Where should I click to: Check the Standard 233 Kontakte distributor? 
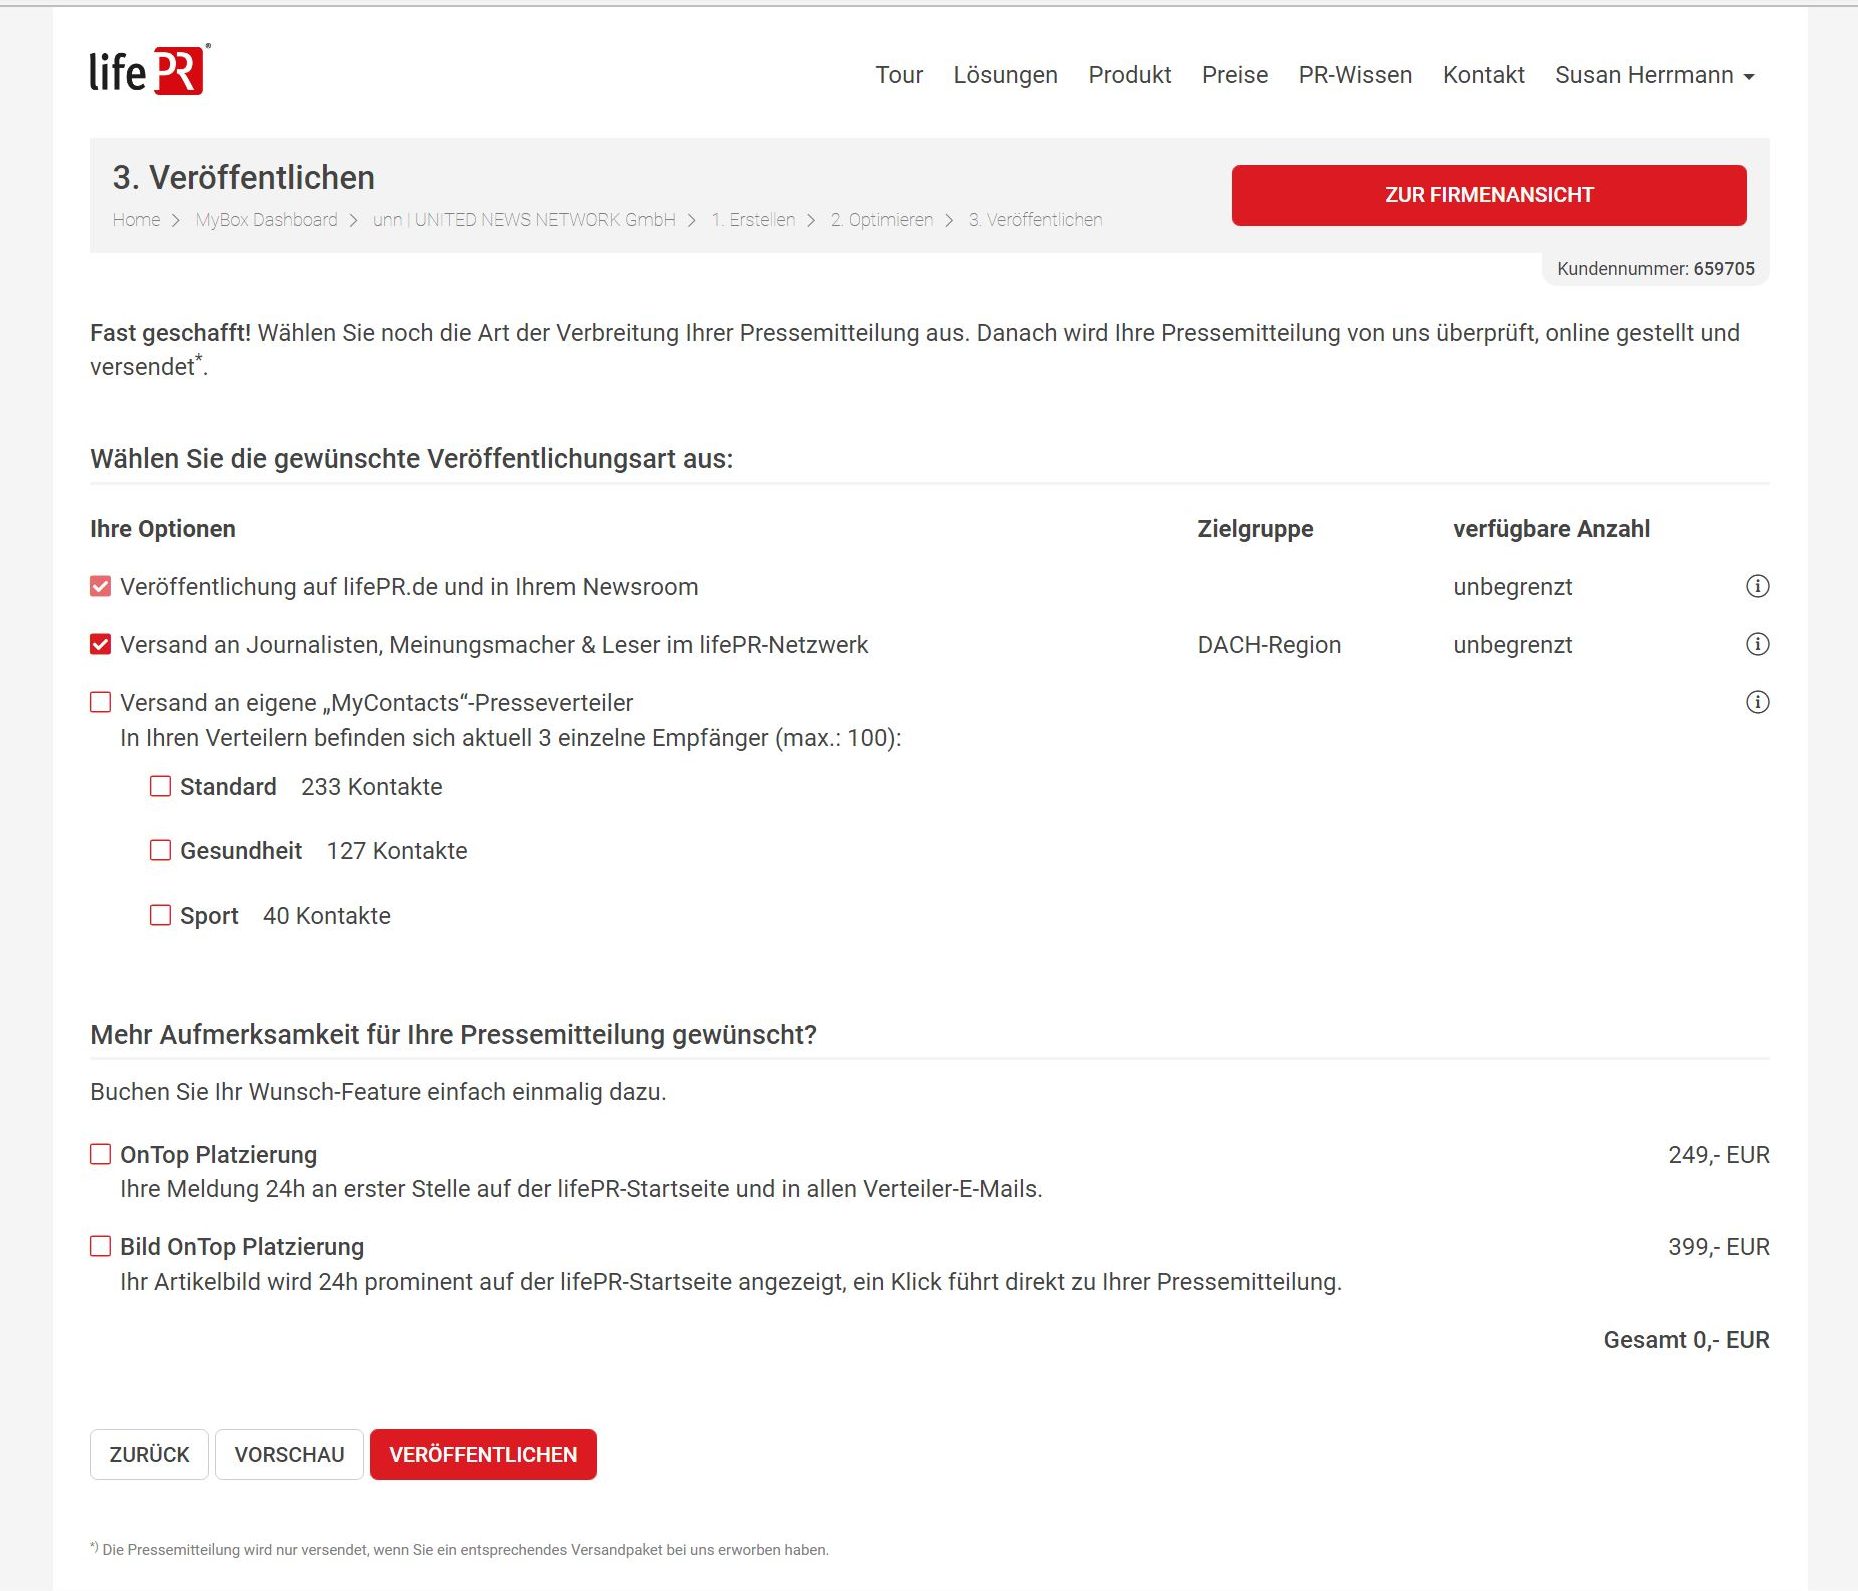click(160, 787)
